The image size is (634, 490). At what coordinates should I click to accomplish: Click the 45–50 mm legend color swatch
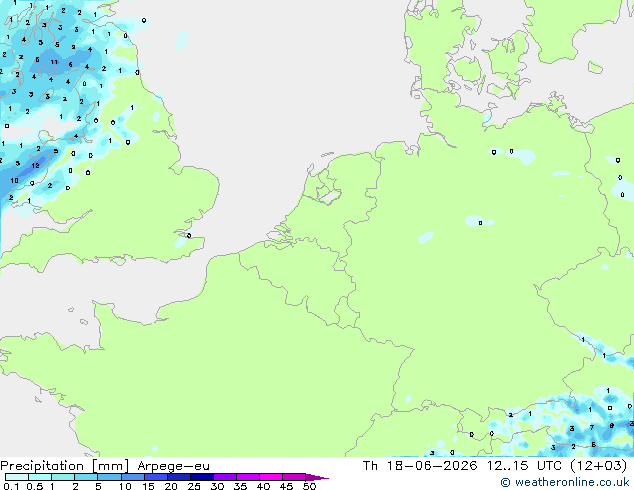(x=294, y=477)
